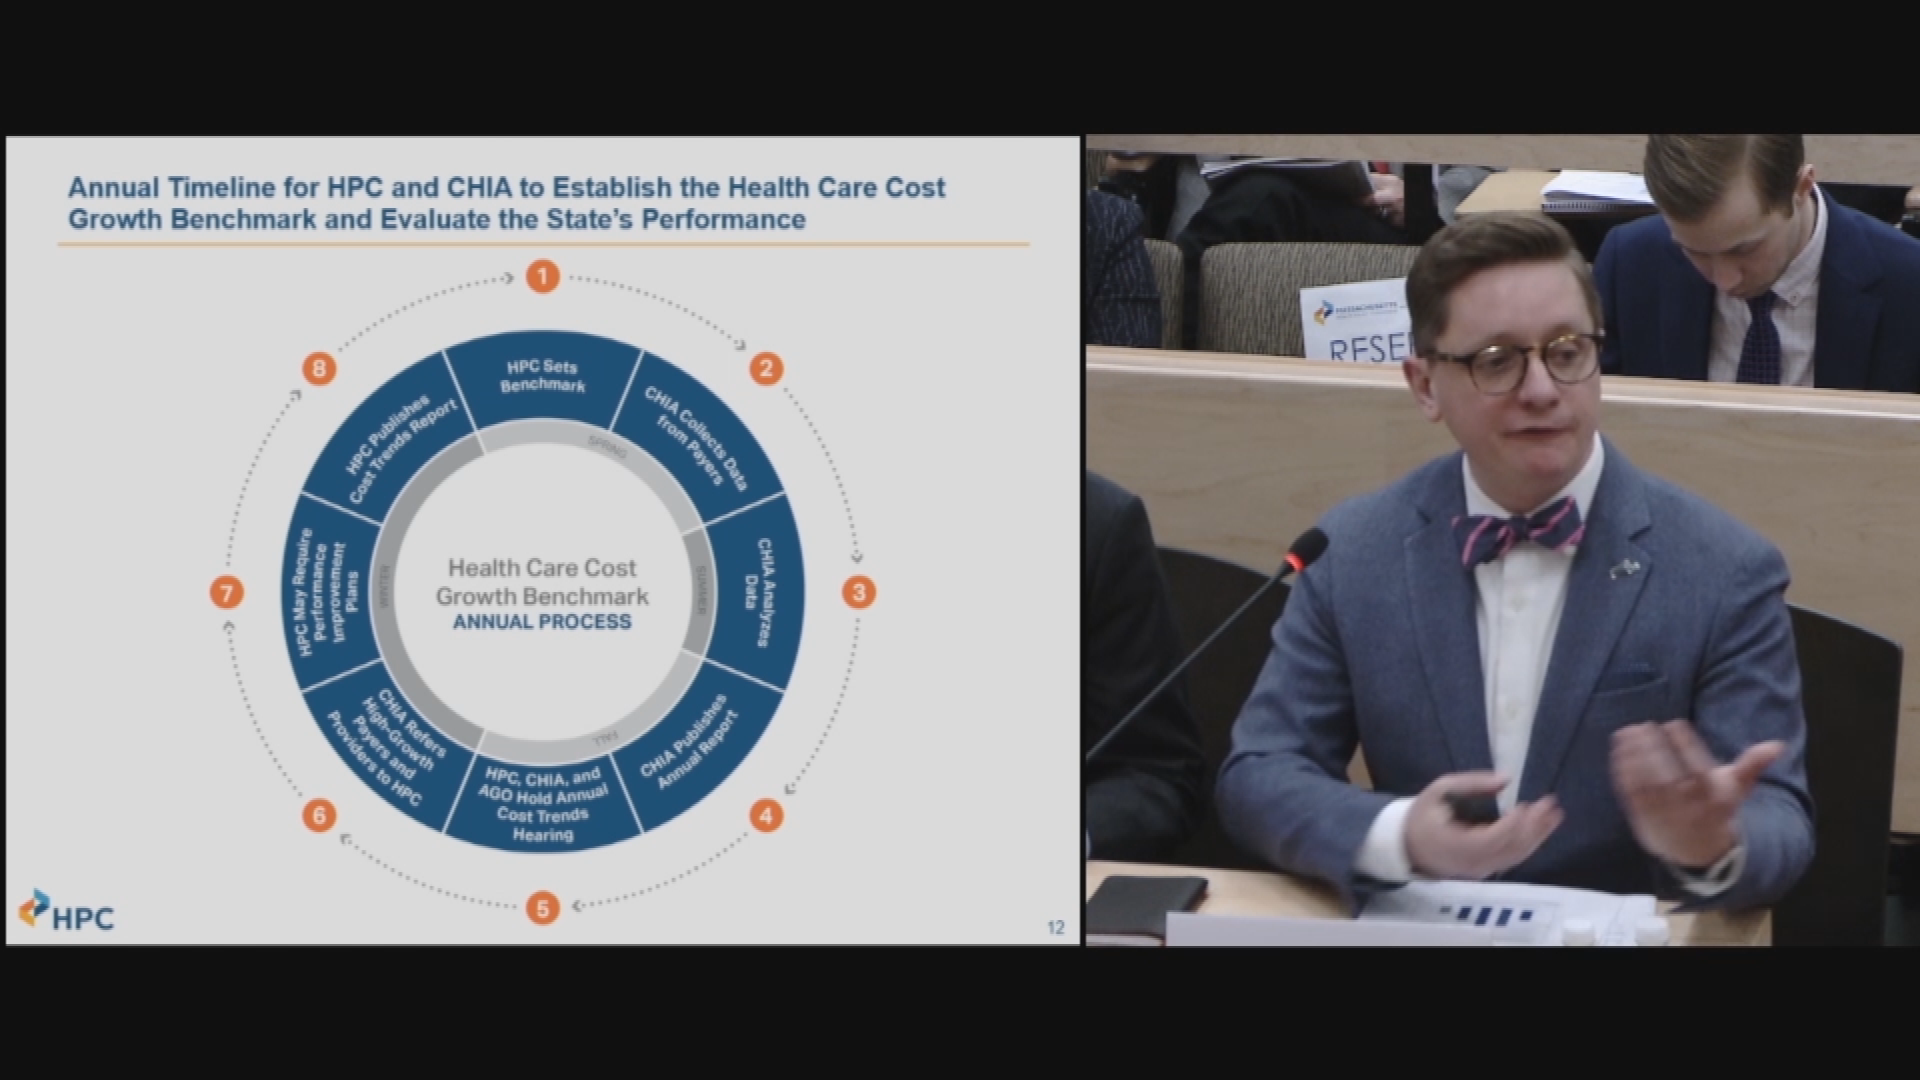
Task: Select the 'HPC Sets Benchmark' segment
Action: point(543,378)
